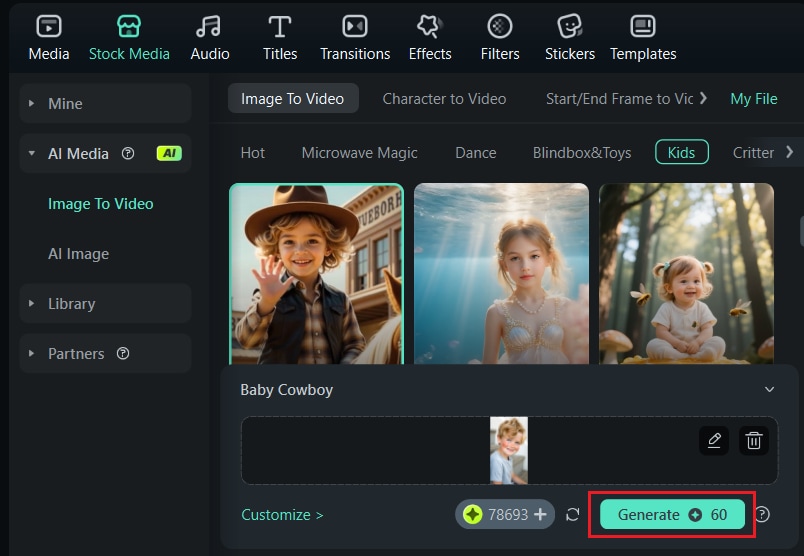Select the Titles icon
The height and width of the screenshot is (556, 804).
click(279, 26)
